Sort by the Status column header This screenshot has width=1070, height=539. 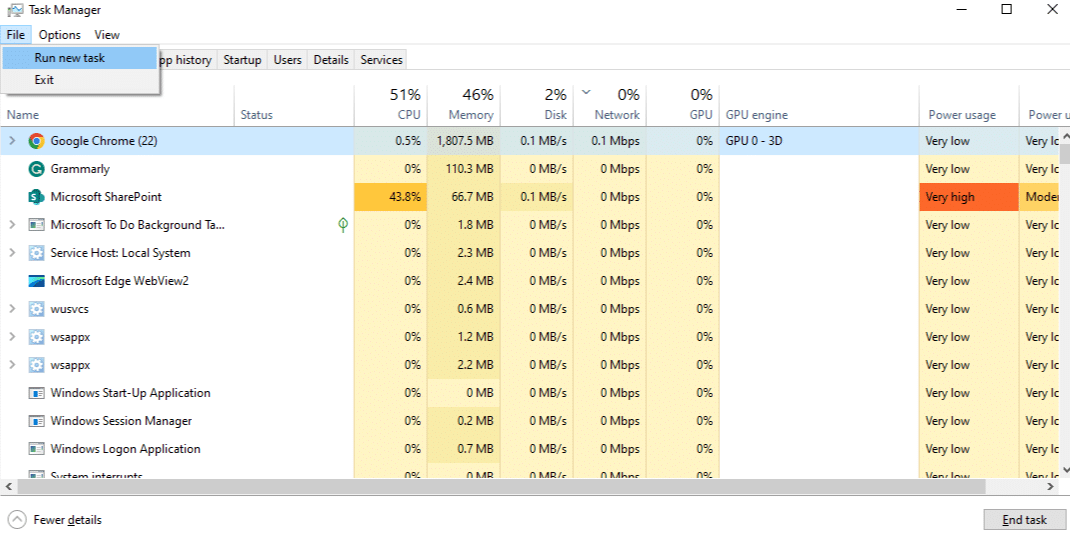[294, 106]
